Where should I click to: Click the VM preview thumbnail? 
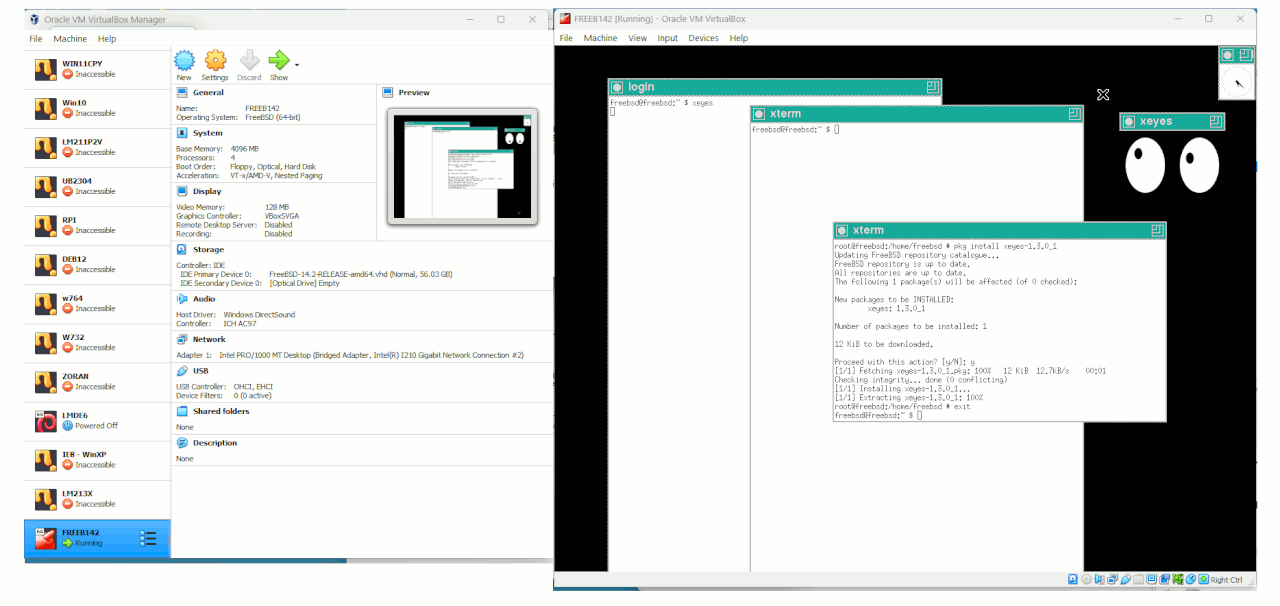(x=462, y=166)
